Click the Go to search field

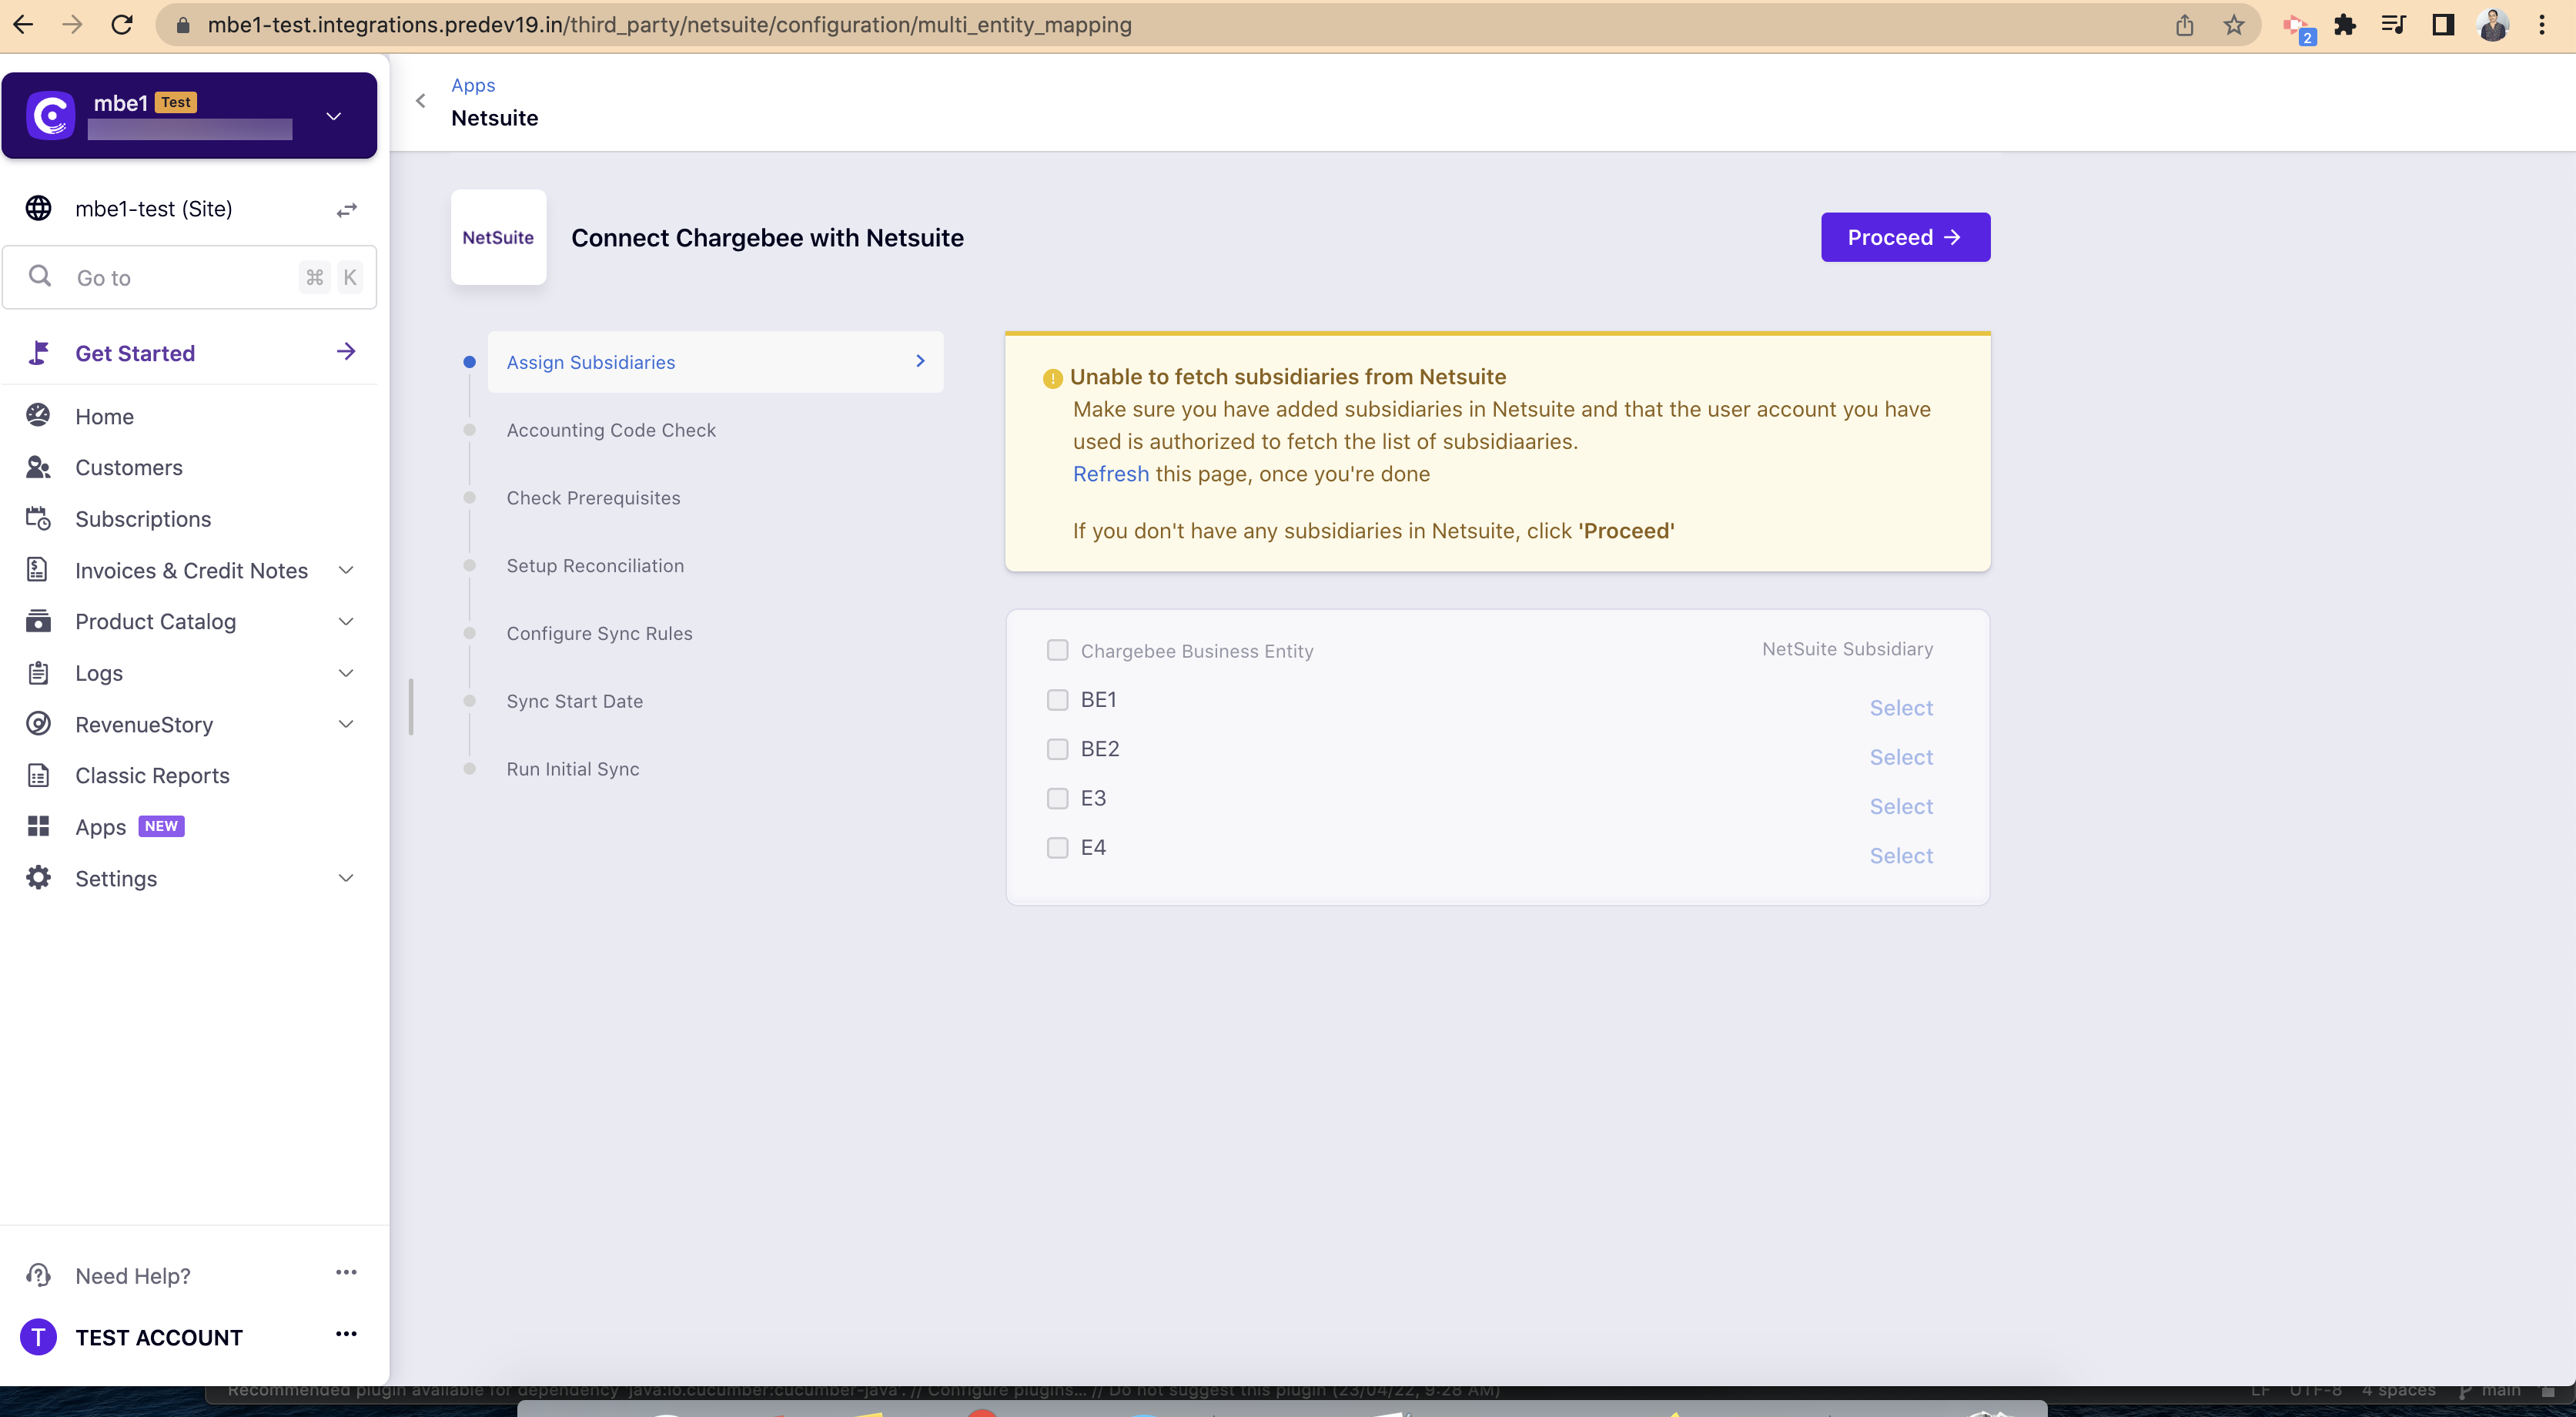click(x=190, y=278)
